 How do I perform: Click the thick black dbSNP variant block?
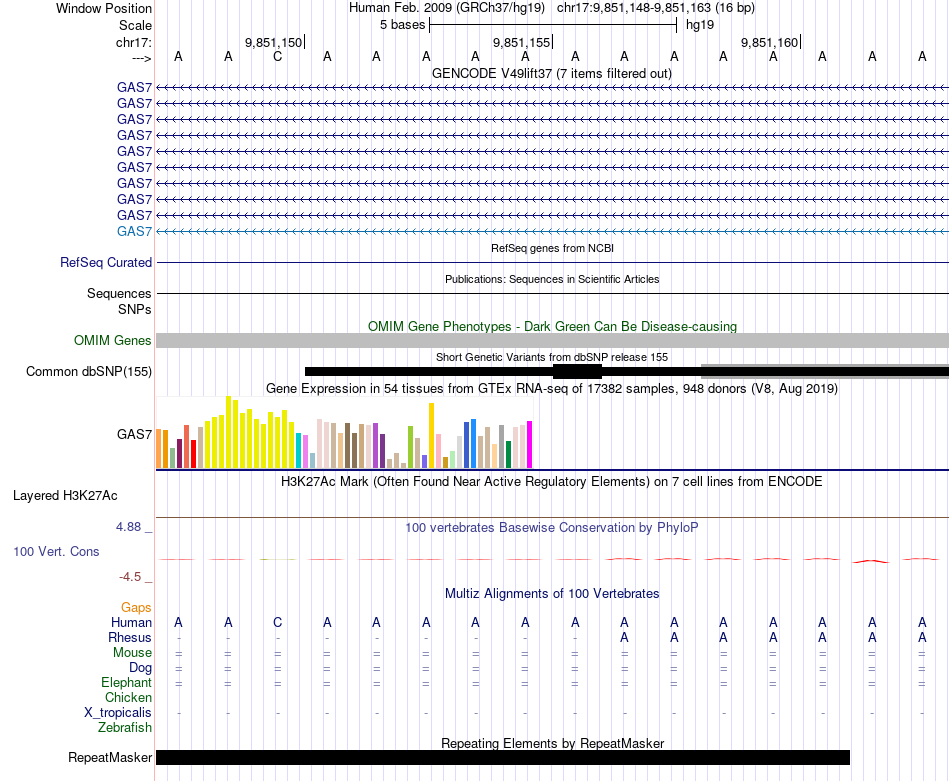tap(577, 371)
